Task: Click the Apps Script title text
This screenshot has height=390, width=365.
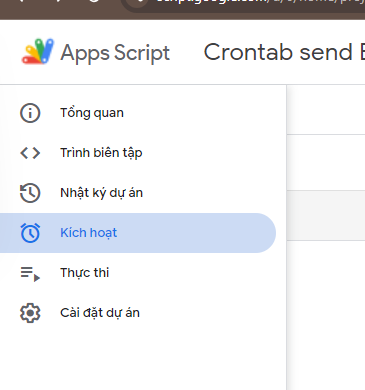Action: (115, 53)
